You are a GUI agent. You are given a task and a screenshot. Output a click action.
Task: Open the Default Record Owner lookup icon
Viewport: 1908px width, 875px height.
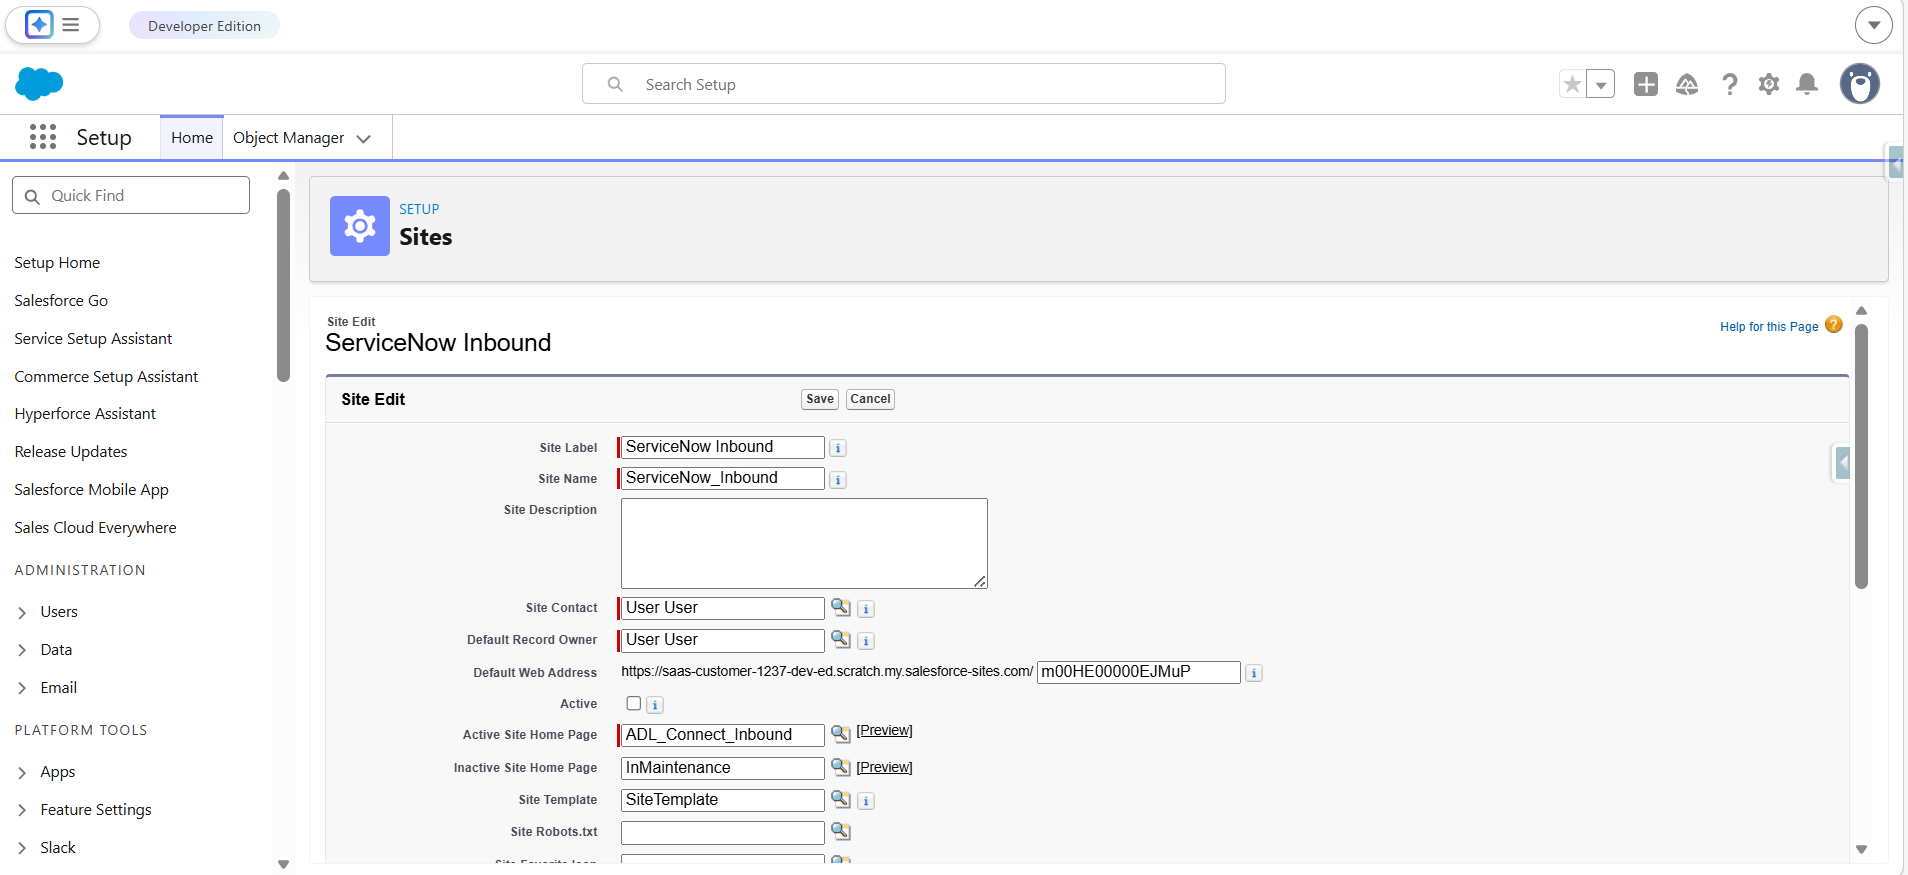click(841, 639)
